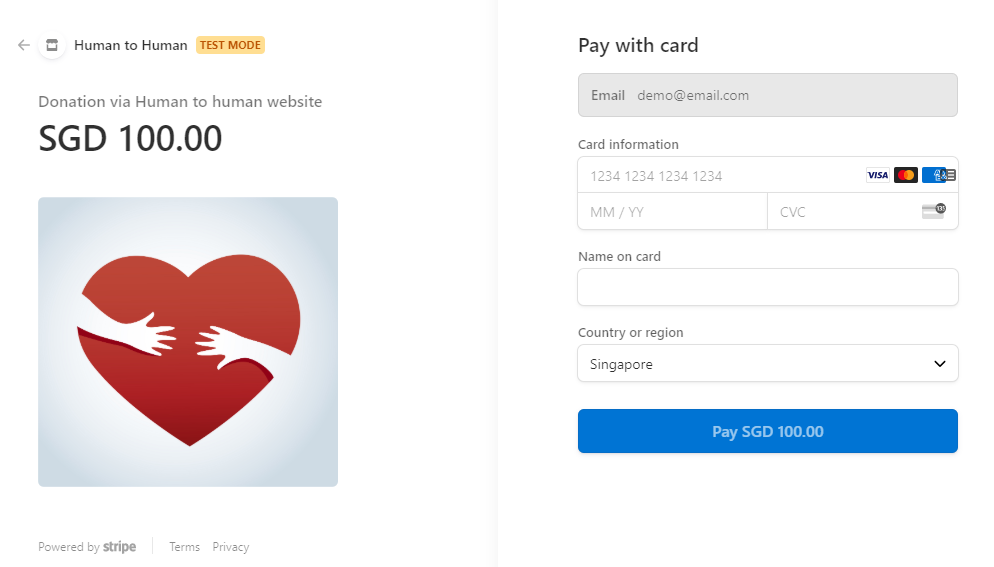Click the Name on card field
Screen dimensions: 994x567
tap(768, 287)
